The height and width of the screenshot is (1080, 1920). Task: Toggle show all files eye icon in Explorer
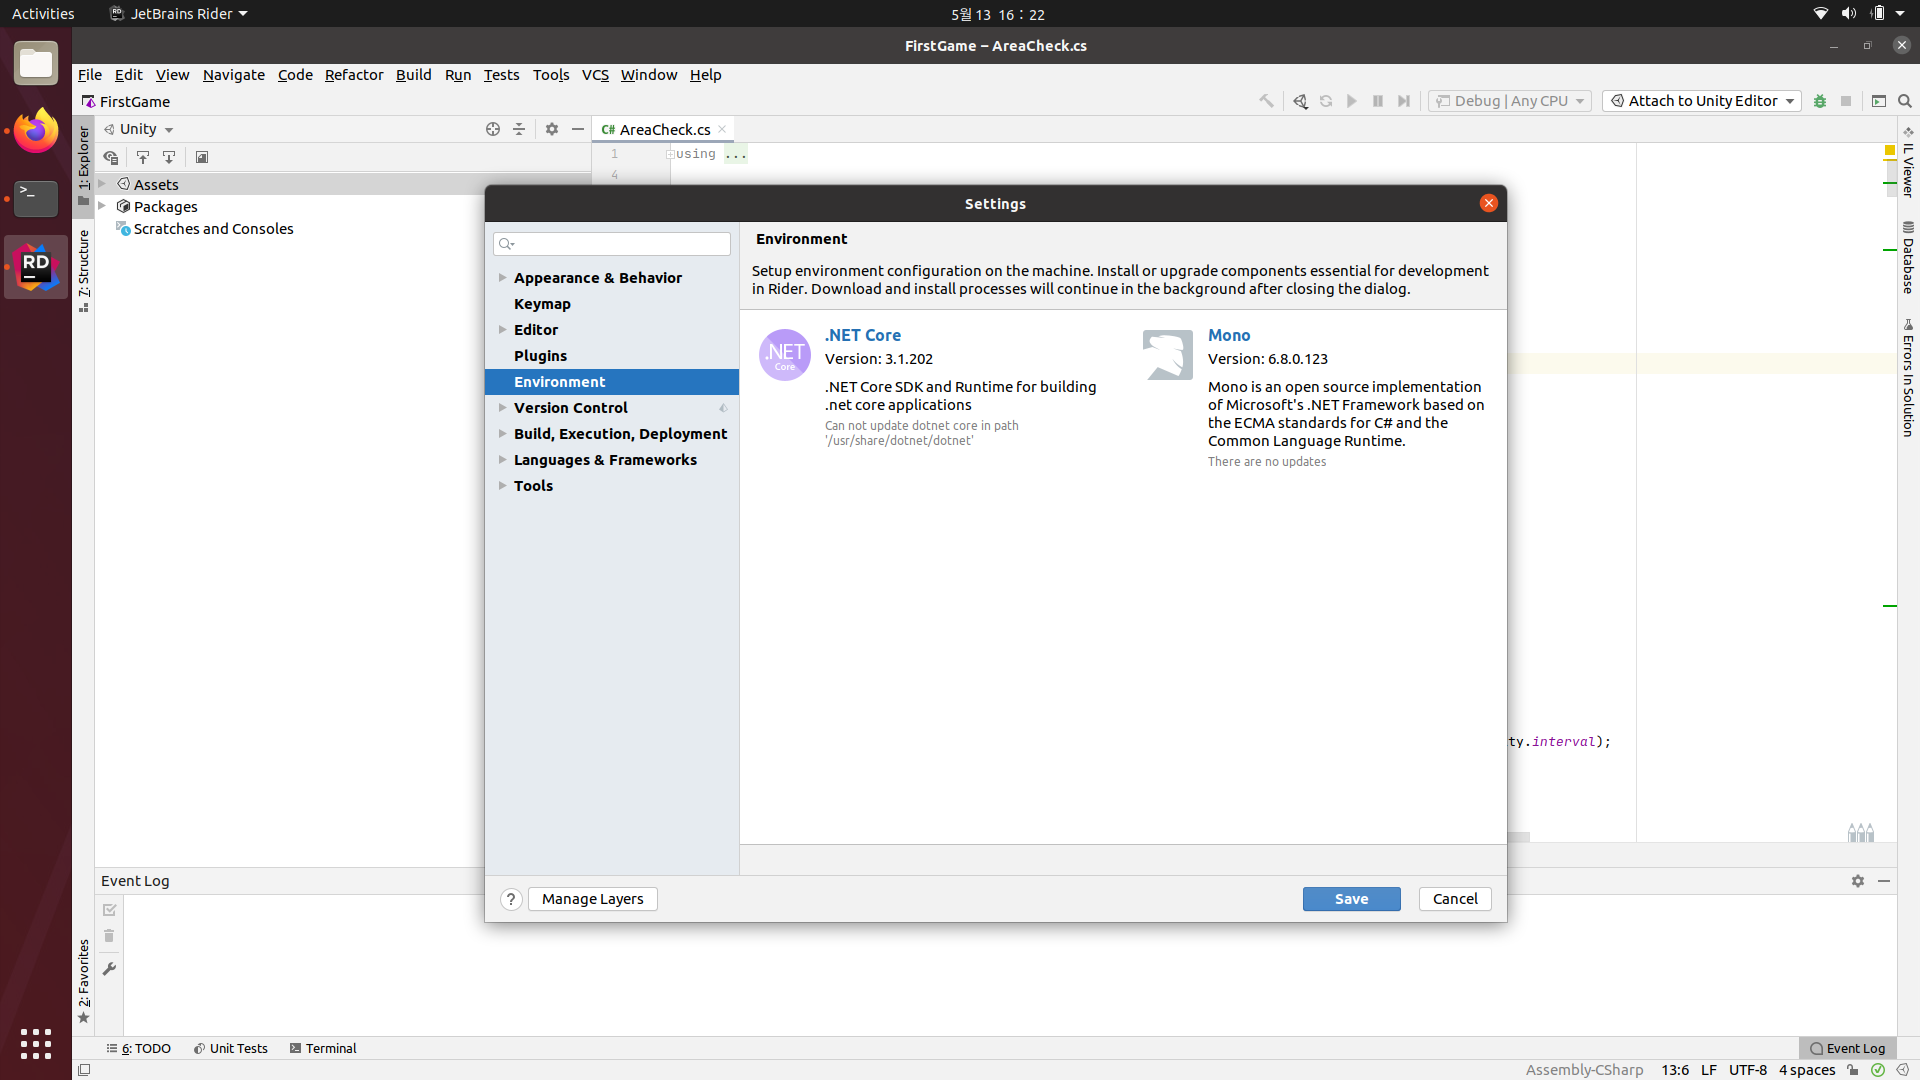pos(111,157)
